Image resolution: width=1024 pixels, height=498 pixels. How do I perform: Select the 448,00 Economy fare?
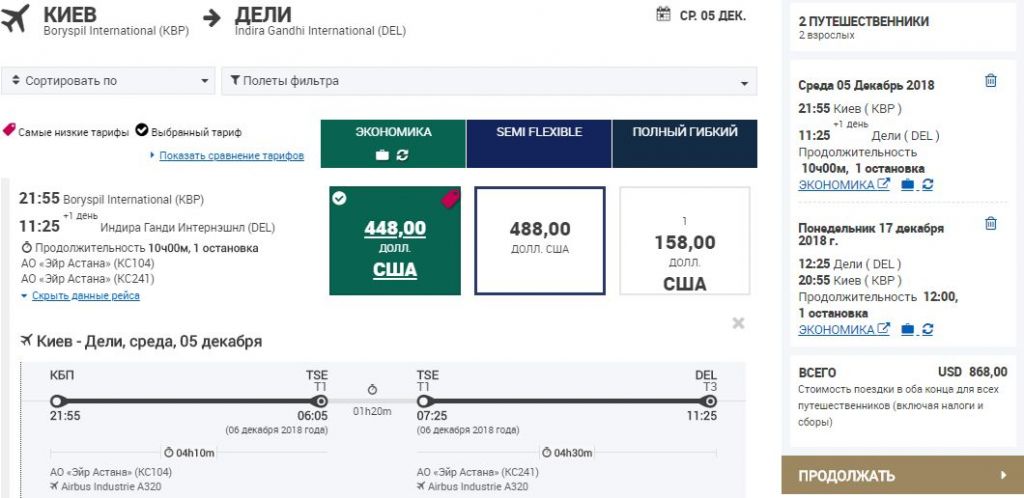395,241
